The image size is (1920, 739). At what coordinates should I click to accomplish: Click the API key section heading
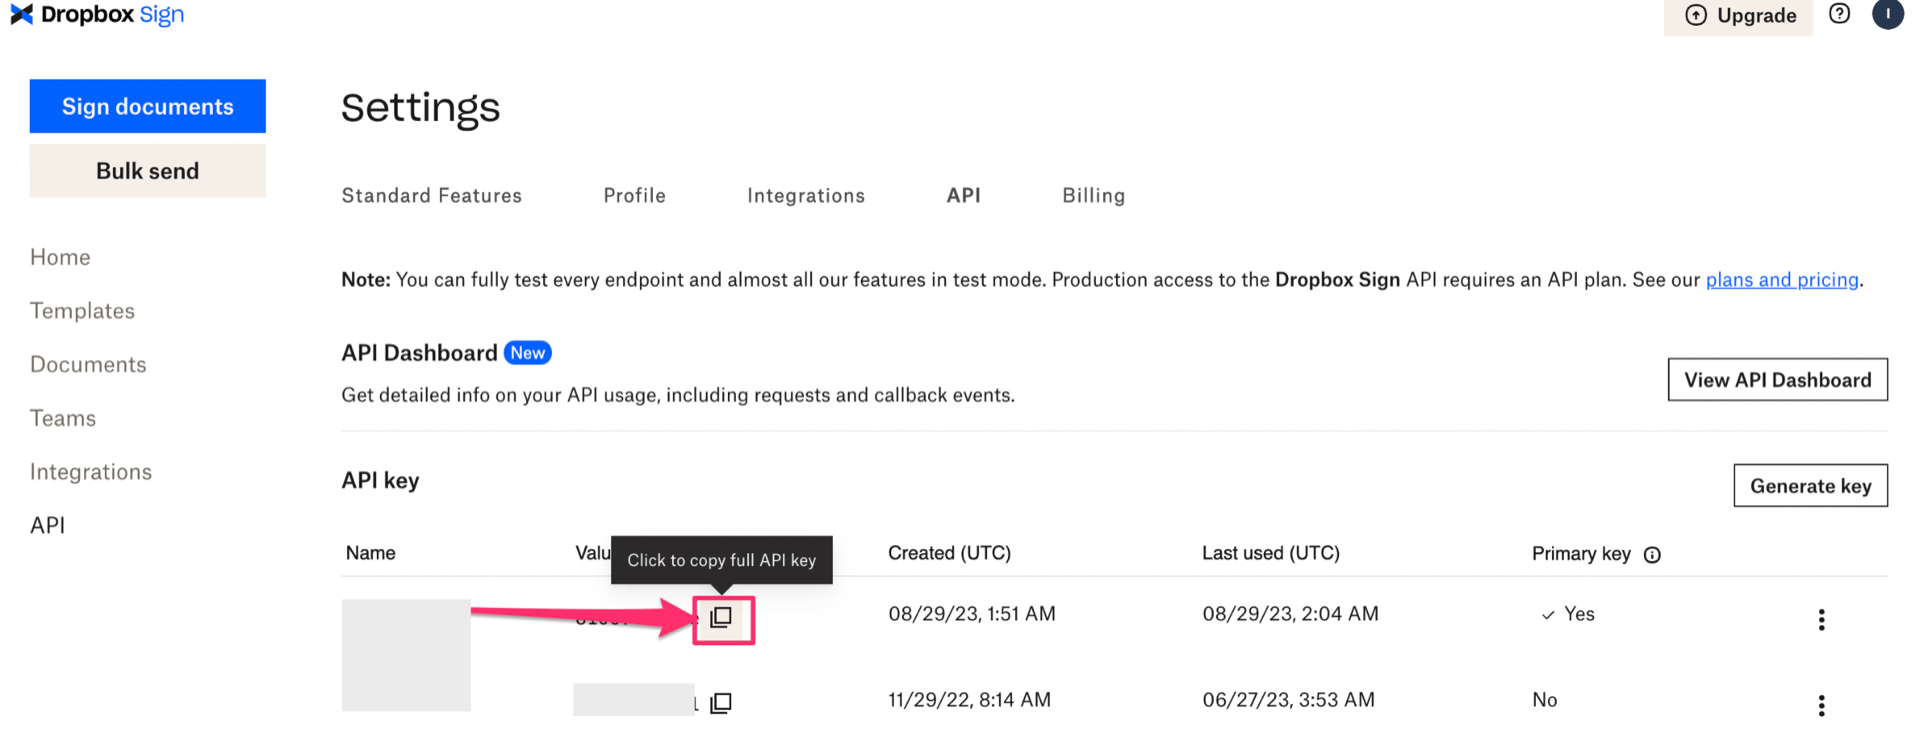click(x=380, y=481)
